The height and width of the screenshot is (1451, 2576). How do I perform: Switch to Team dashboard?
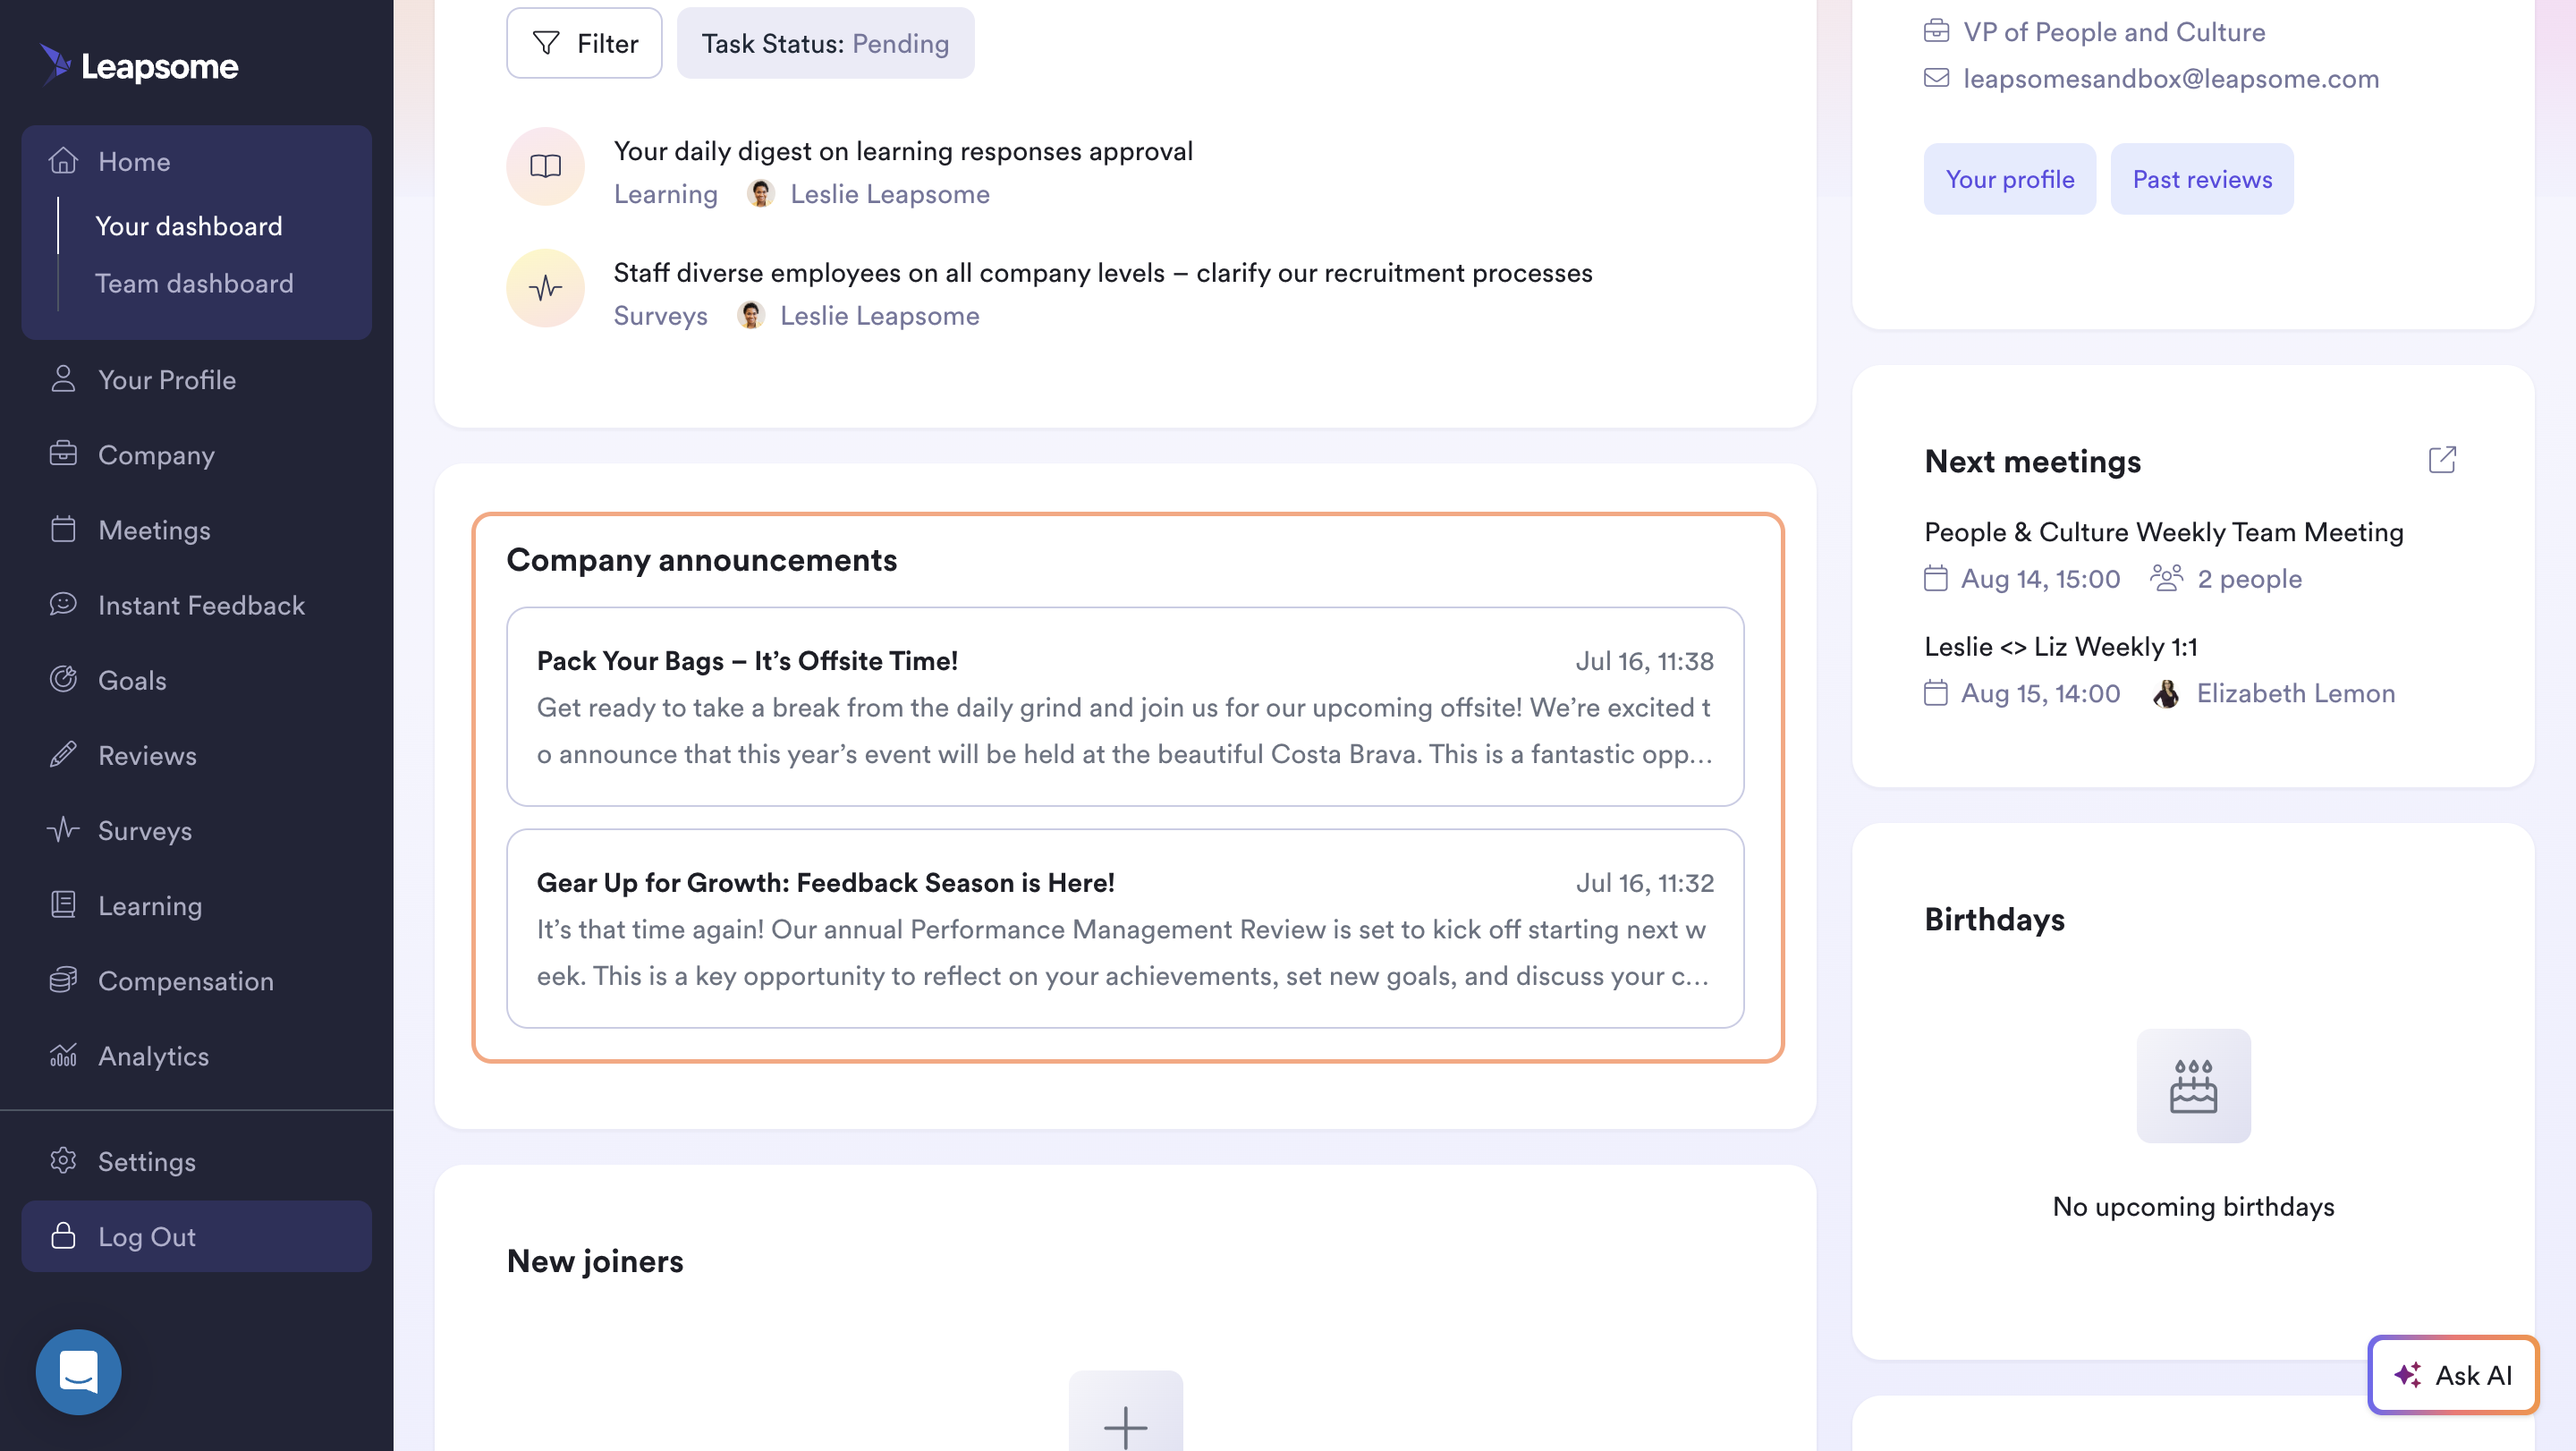194,283
